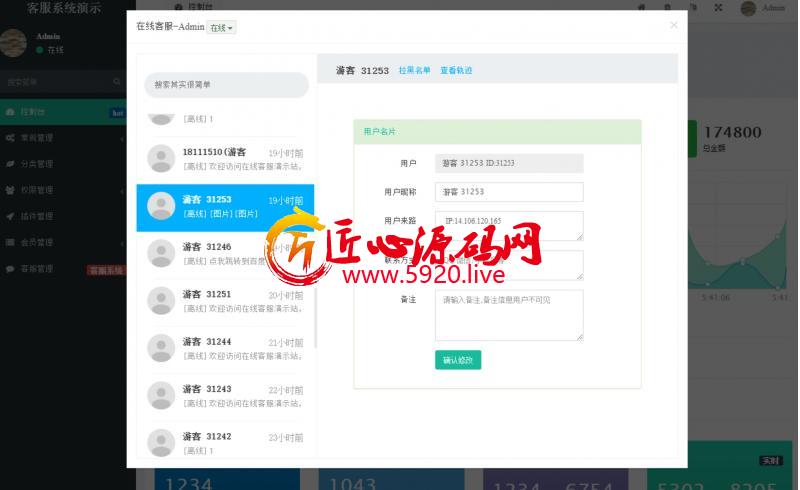Expand 会员管理 sidebar menu
Viewport: 800px width, 490px height.
pos(63,242)
